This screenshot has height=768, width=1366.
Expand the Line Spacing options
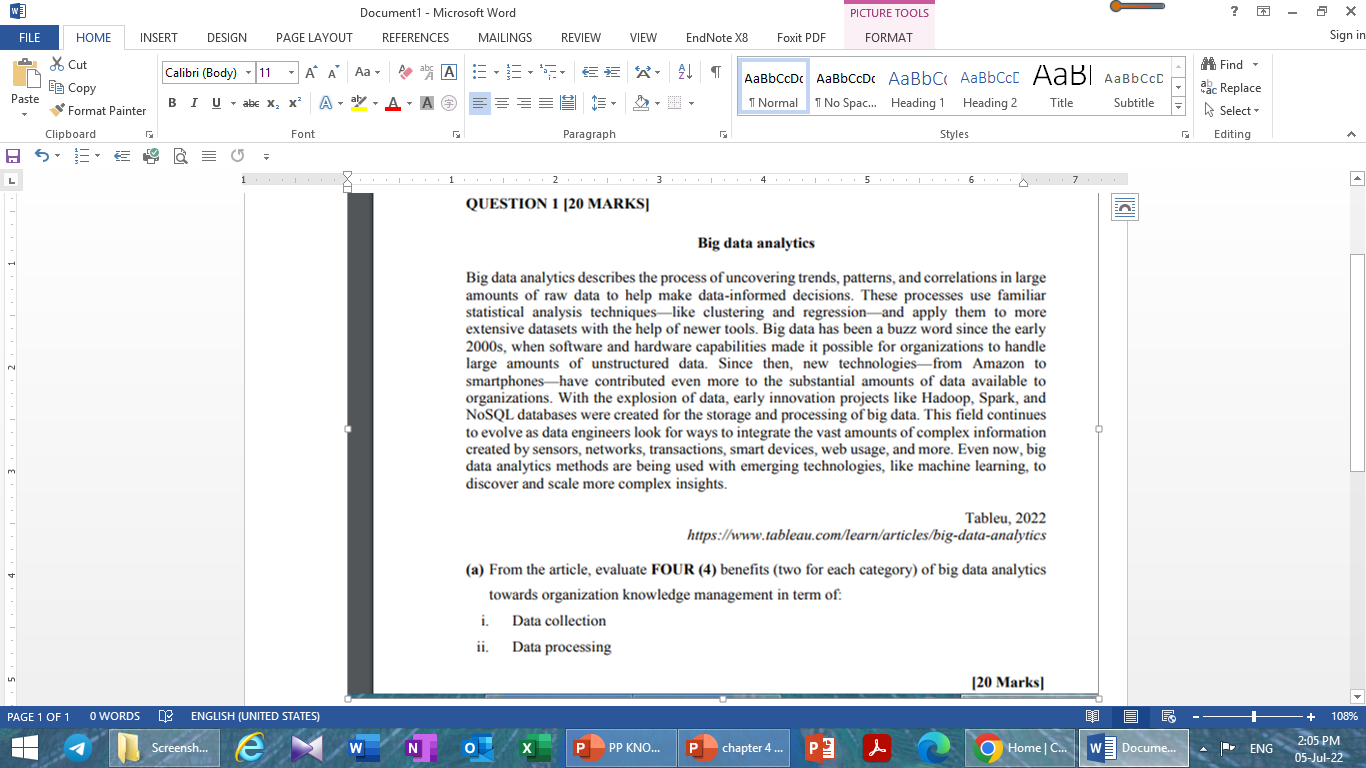point(614,102)
